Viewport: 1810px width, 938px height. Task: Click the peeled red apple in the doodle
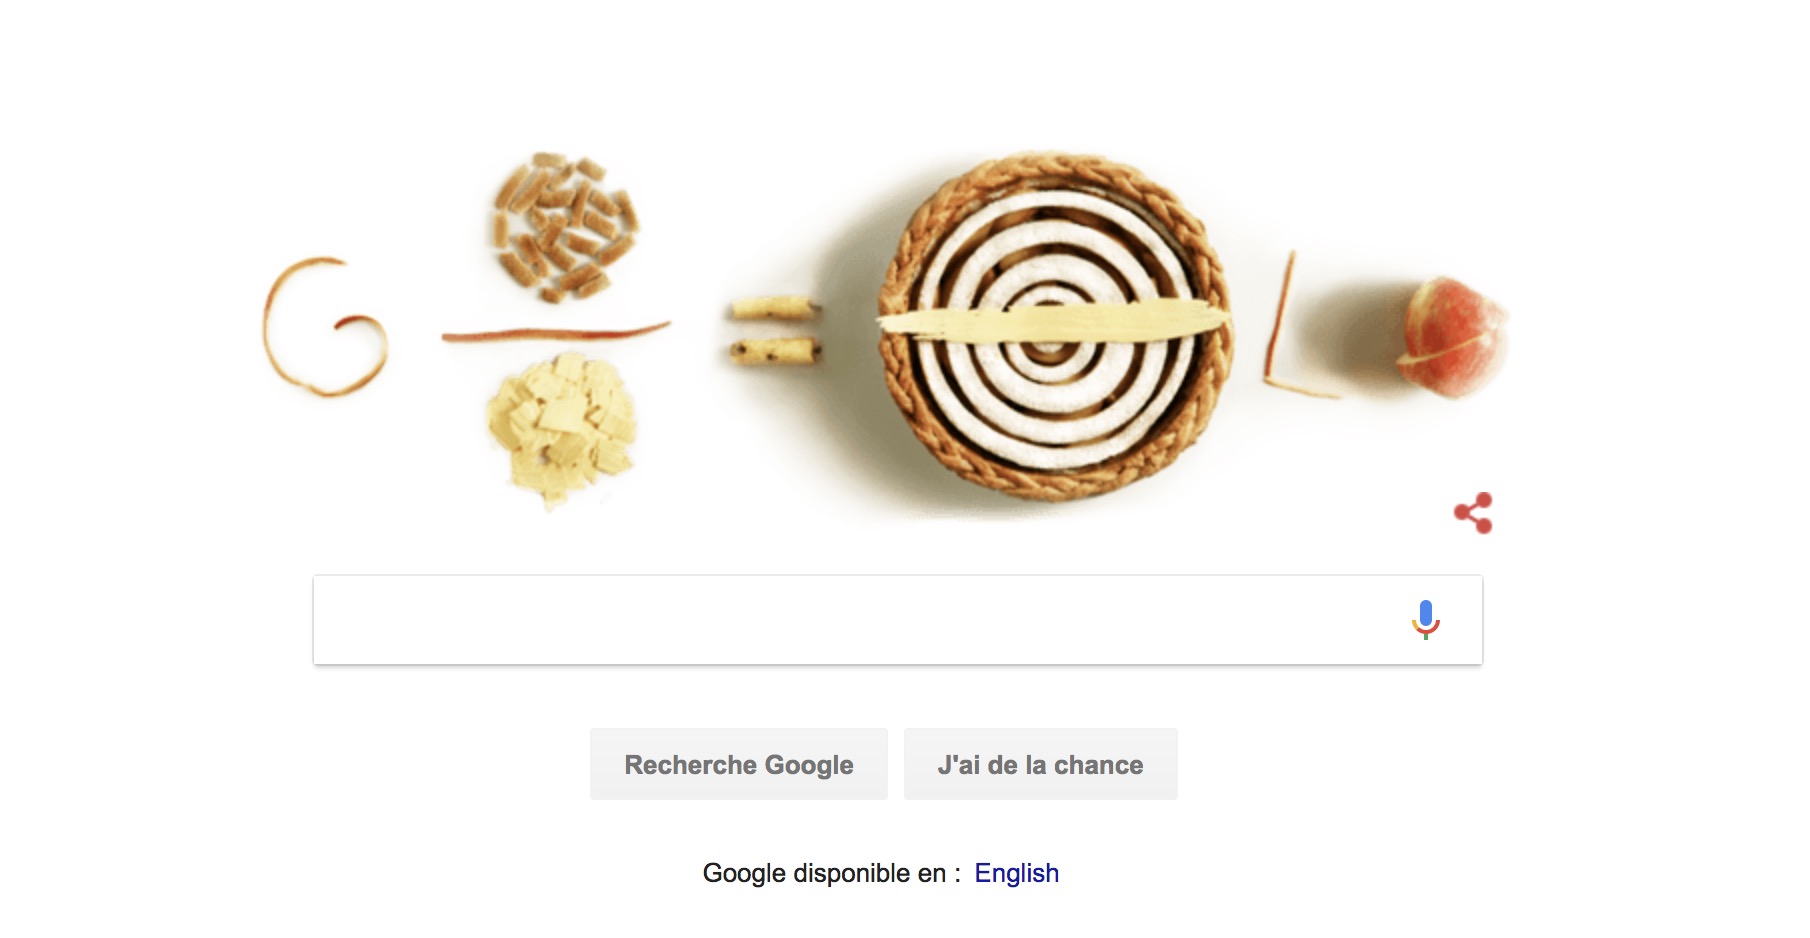(x=1452, y=337)
